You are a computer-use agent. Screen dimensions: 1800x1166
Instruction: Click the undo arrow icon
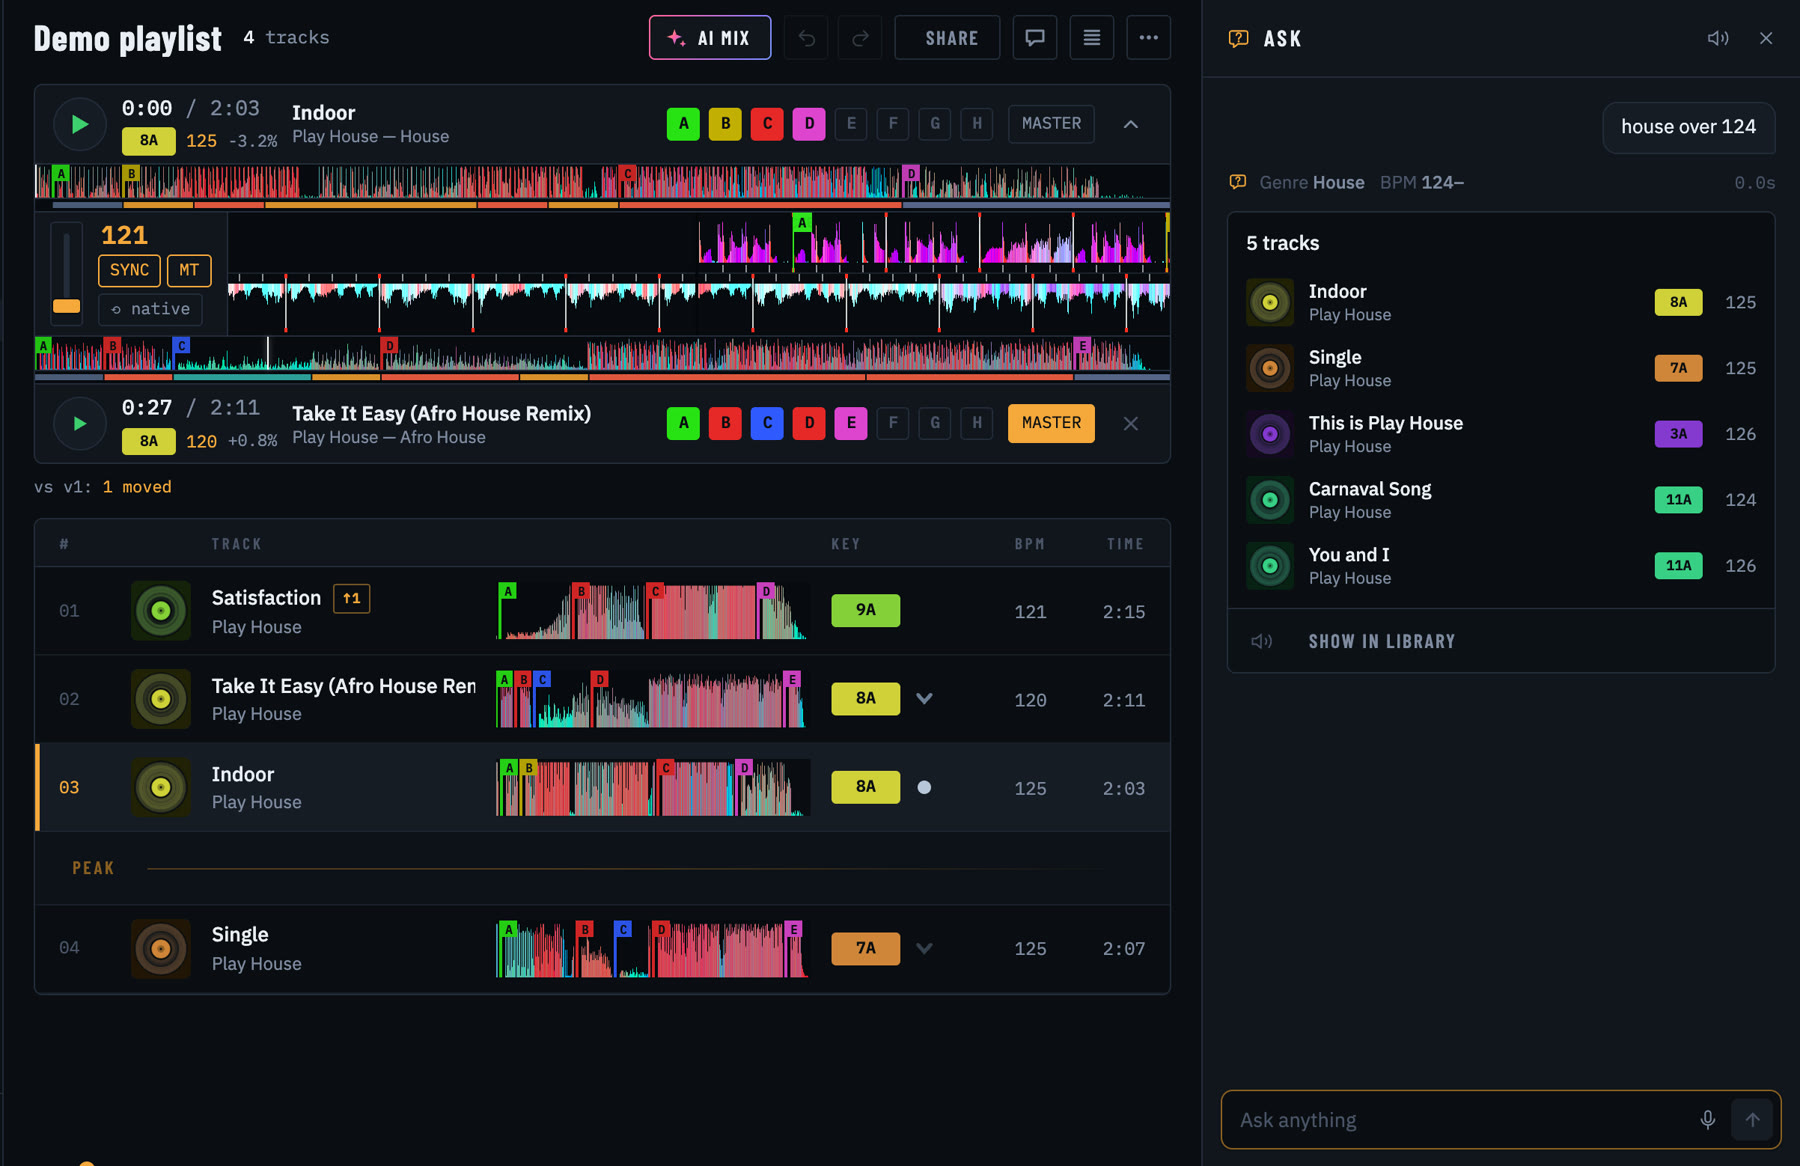click(806, 38)
